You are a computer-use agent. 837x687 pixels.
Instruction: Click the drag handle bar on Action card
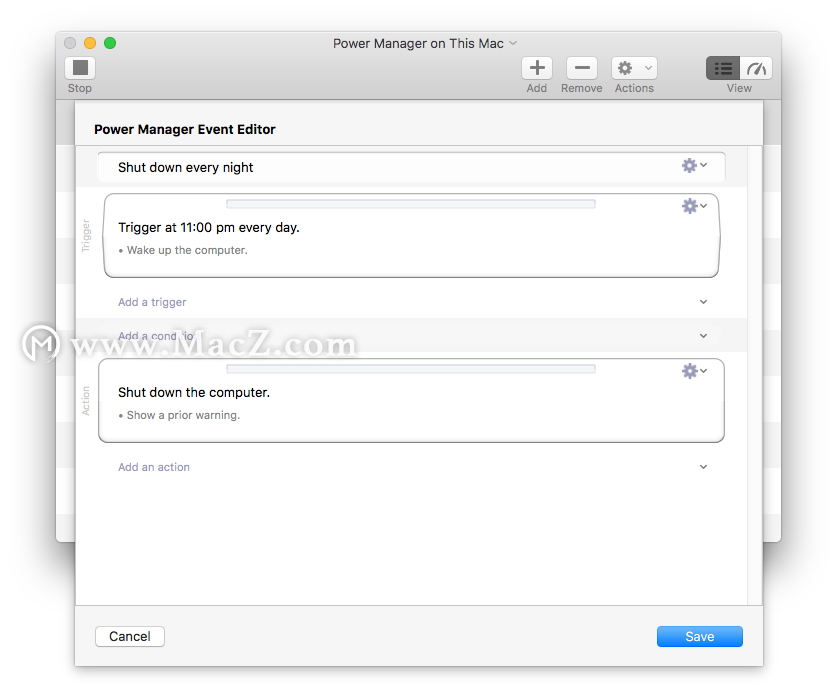point(410,369)
